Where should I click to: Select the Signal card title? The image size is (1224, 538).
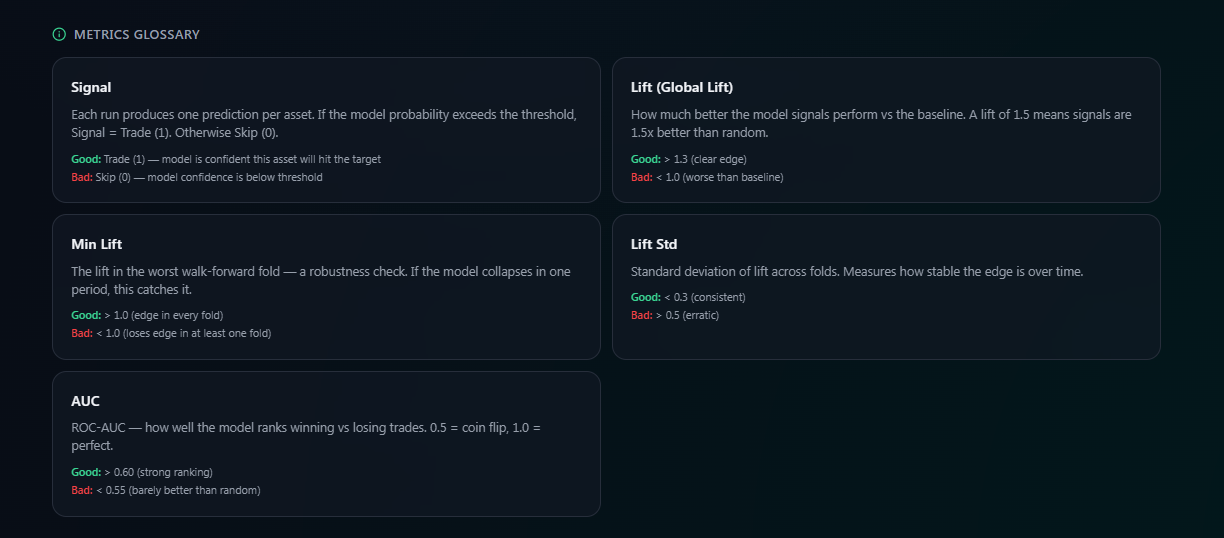(91, 88)
